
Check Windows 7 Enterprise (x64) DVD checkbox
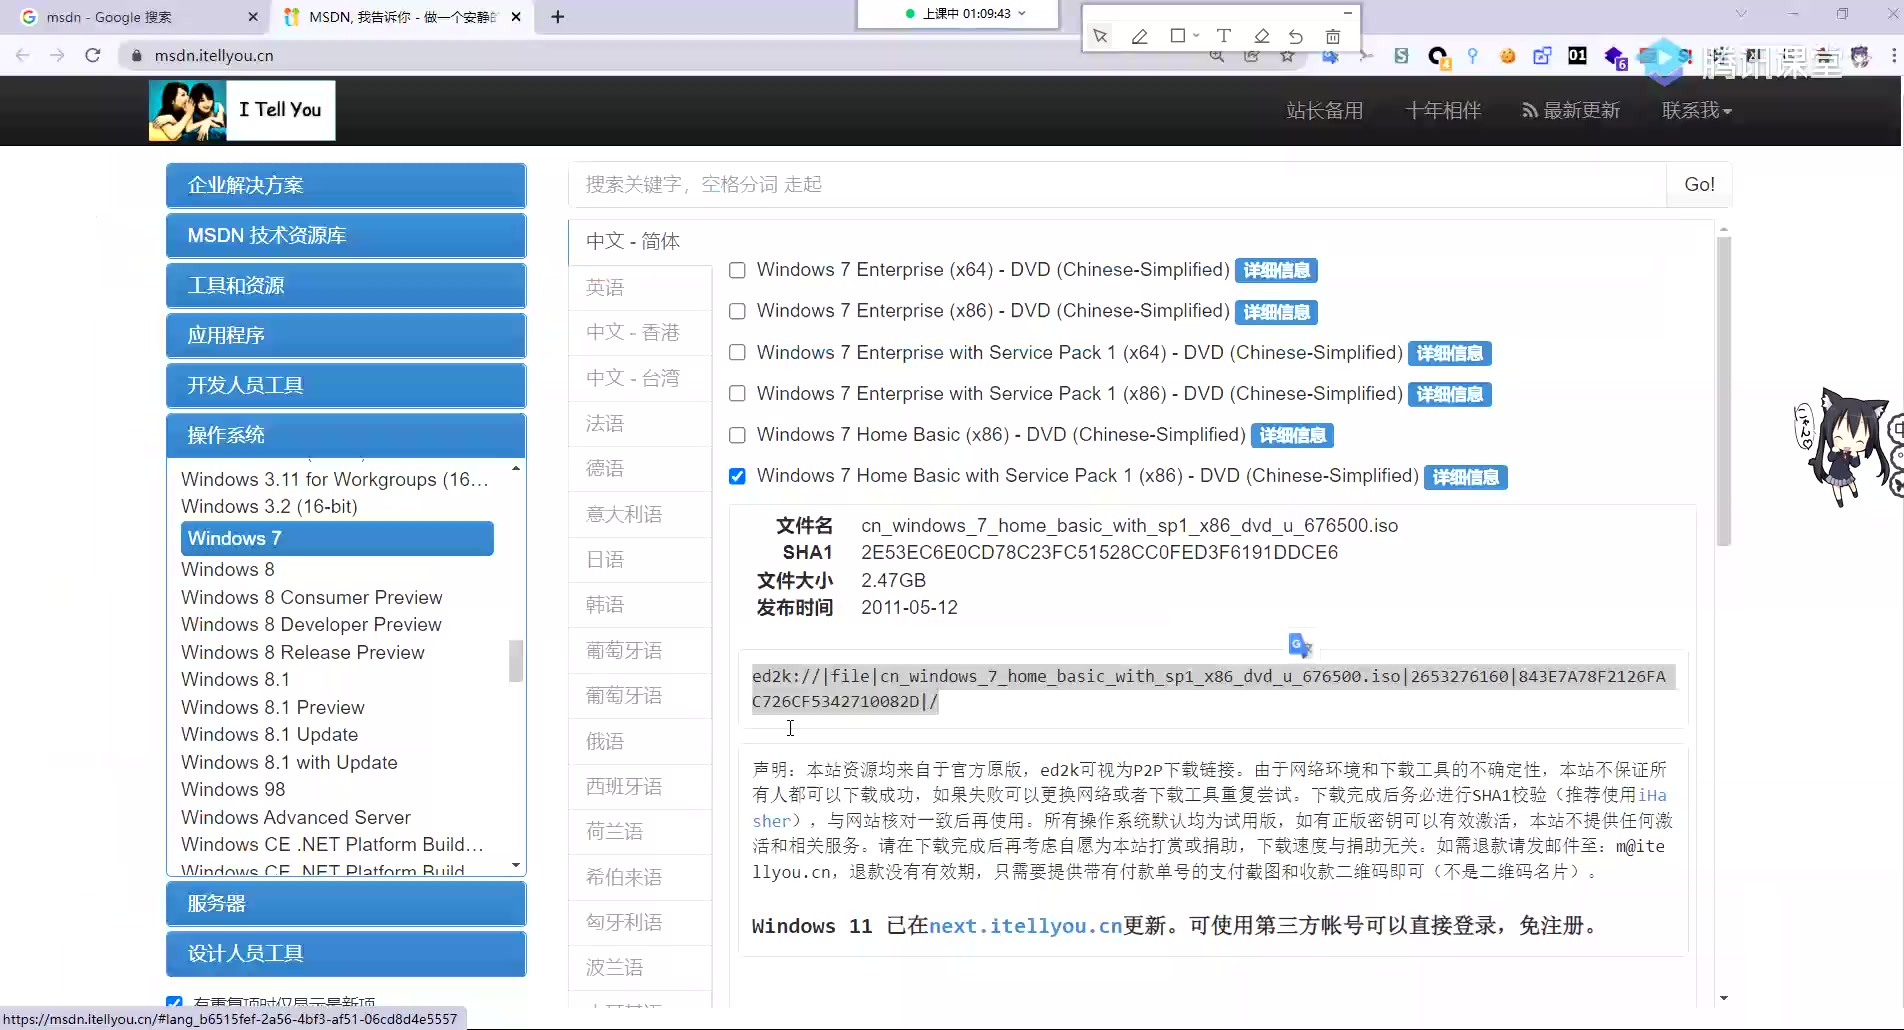[x=738, y=271]
